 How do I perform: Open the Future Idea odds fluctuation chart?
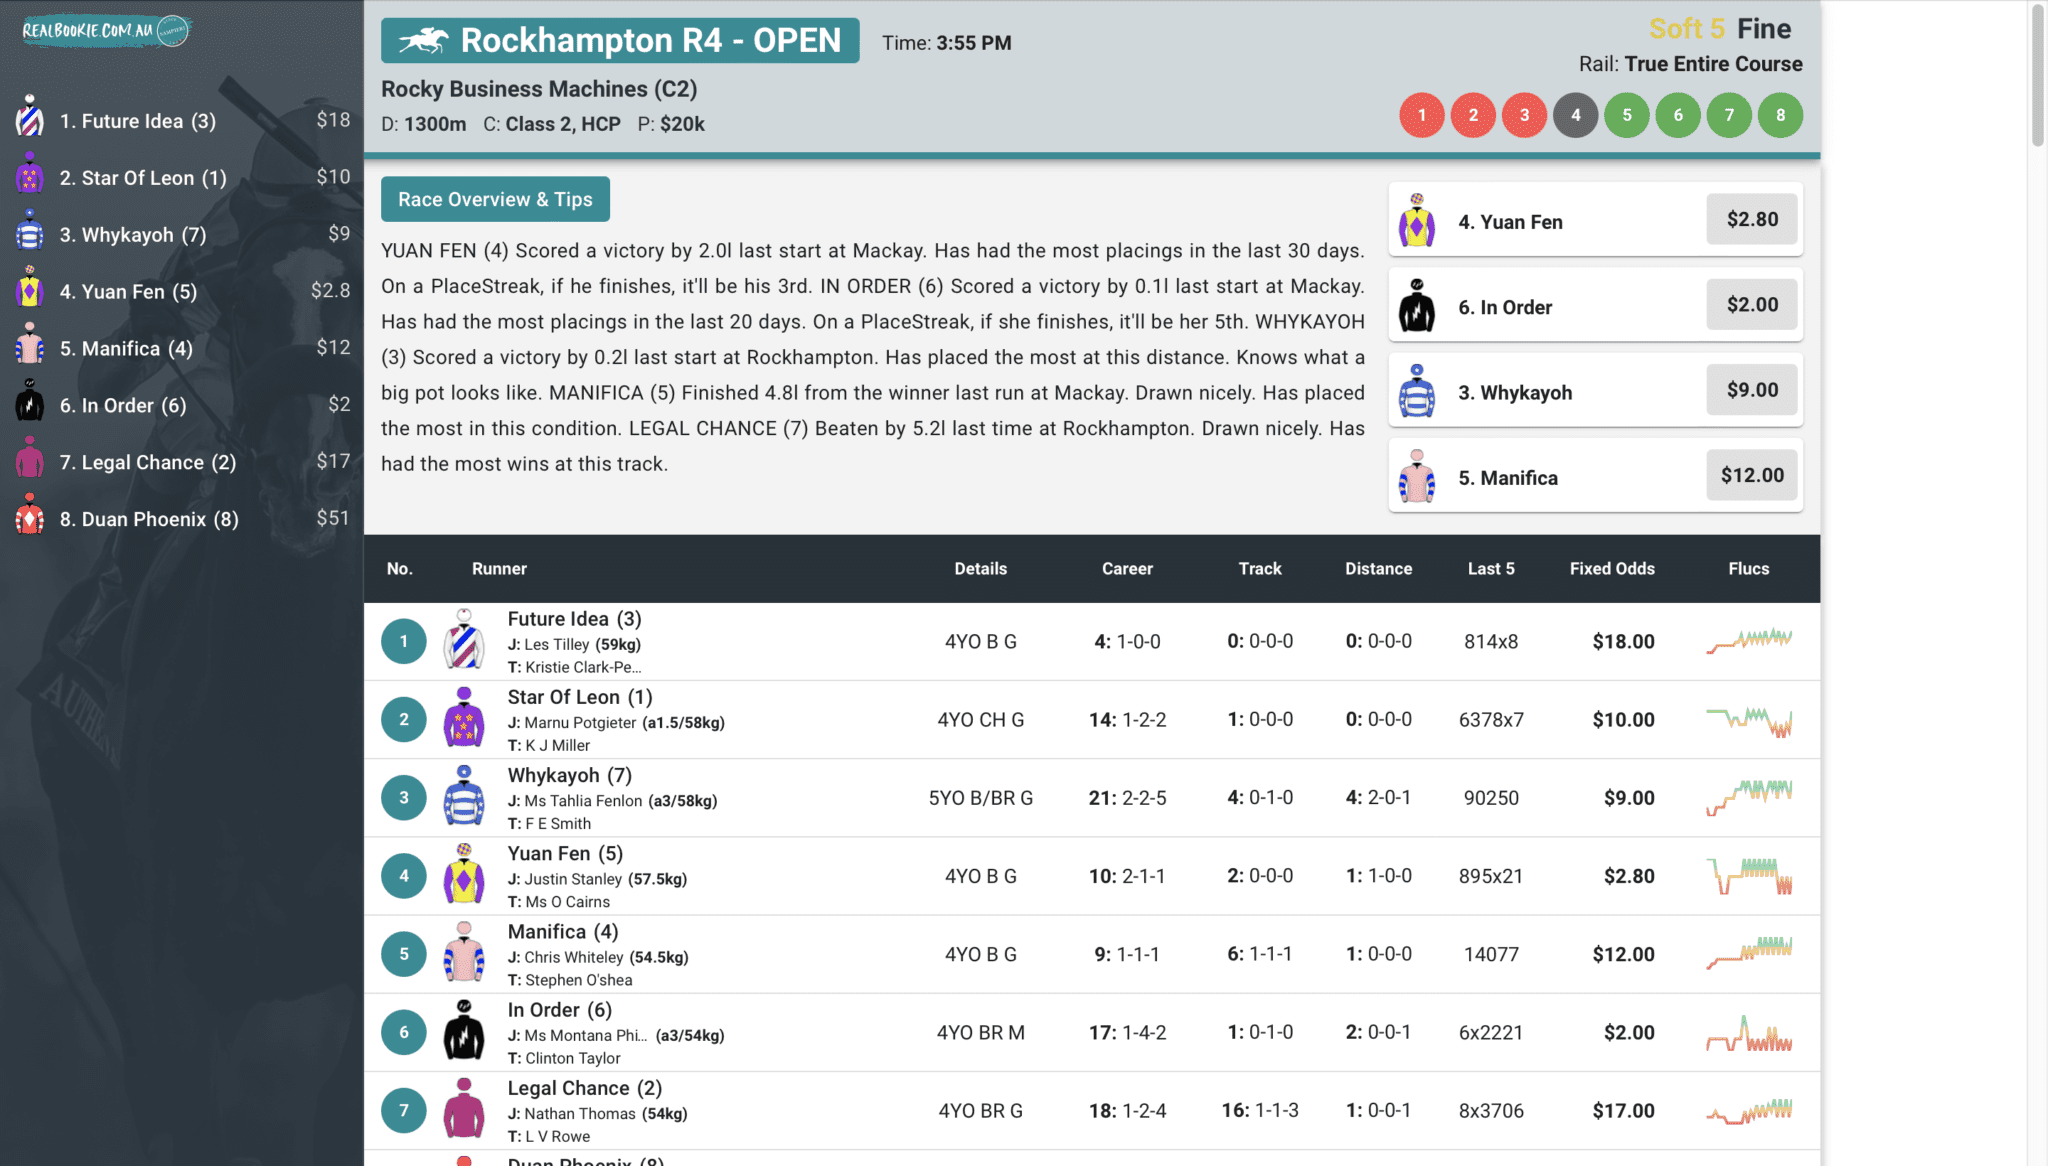tap(1749, 641)
